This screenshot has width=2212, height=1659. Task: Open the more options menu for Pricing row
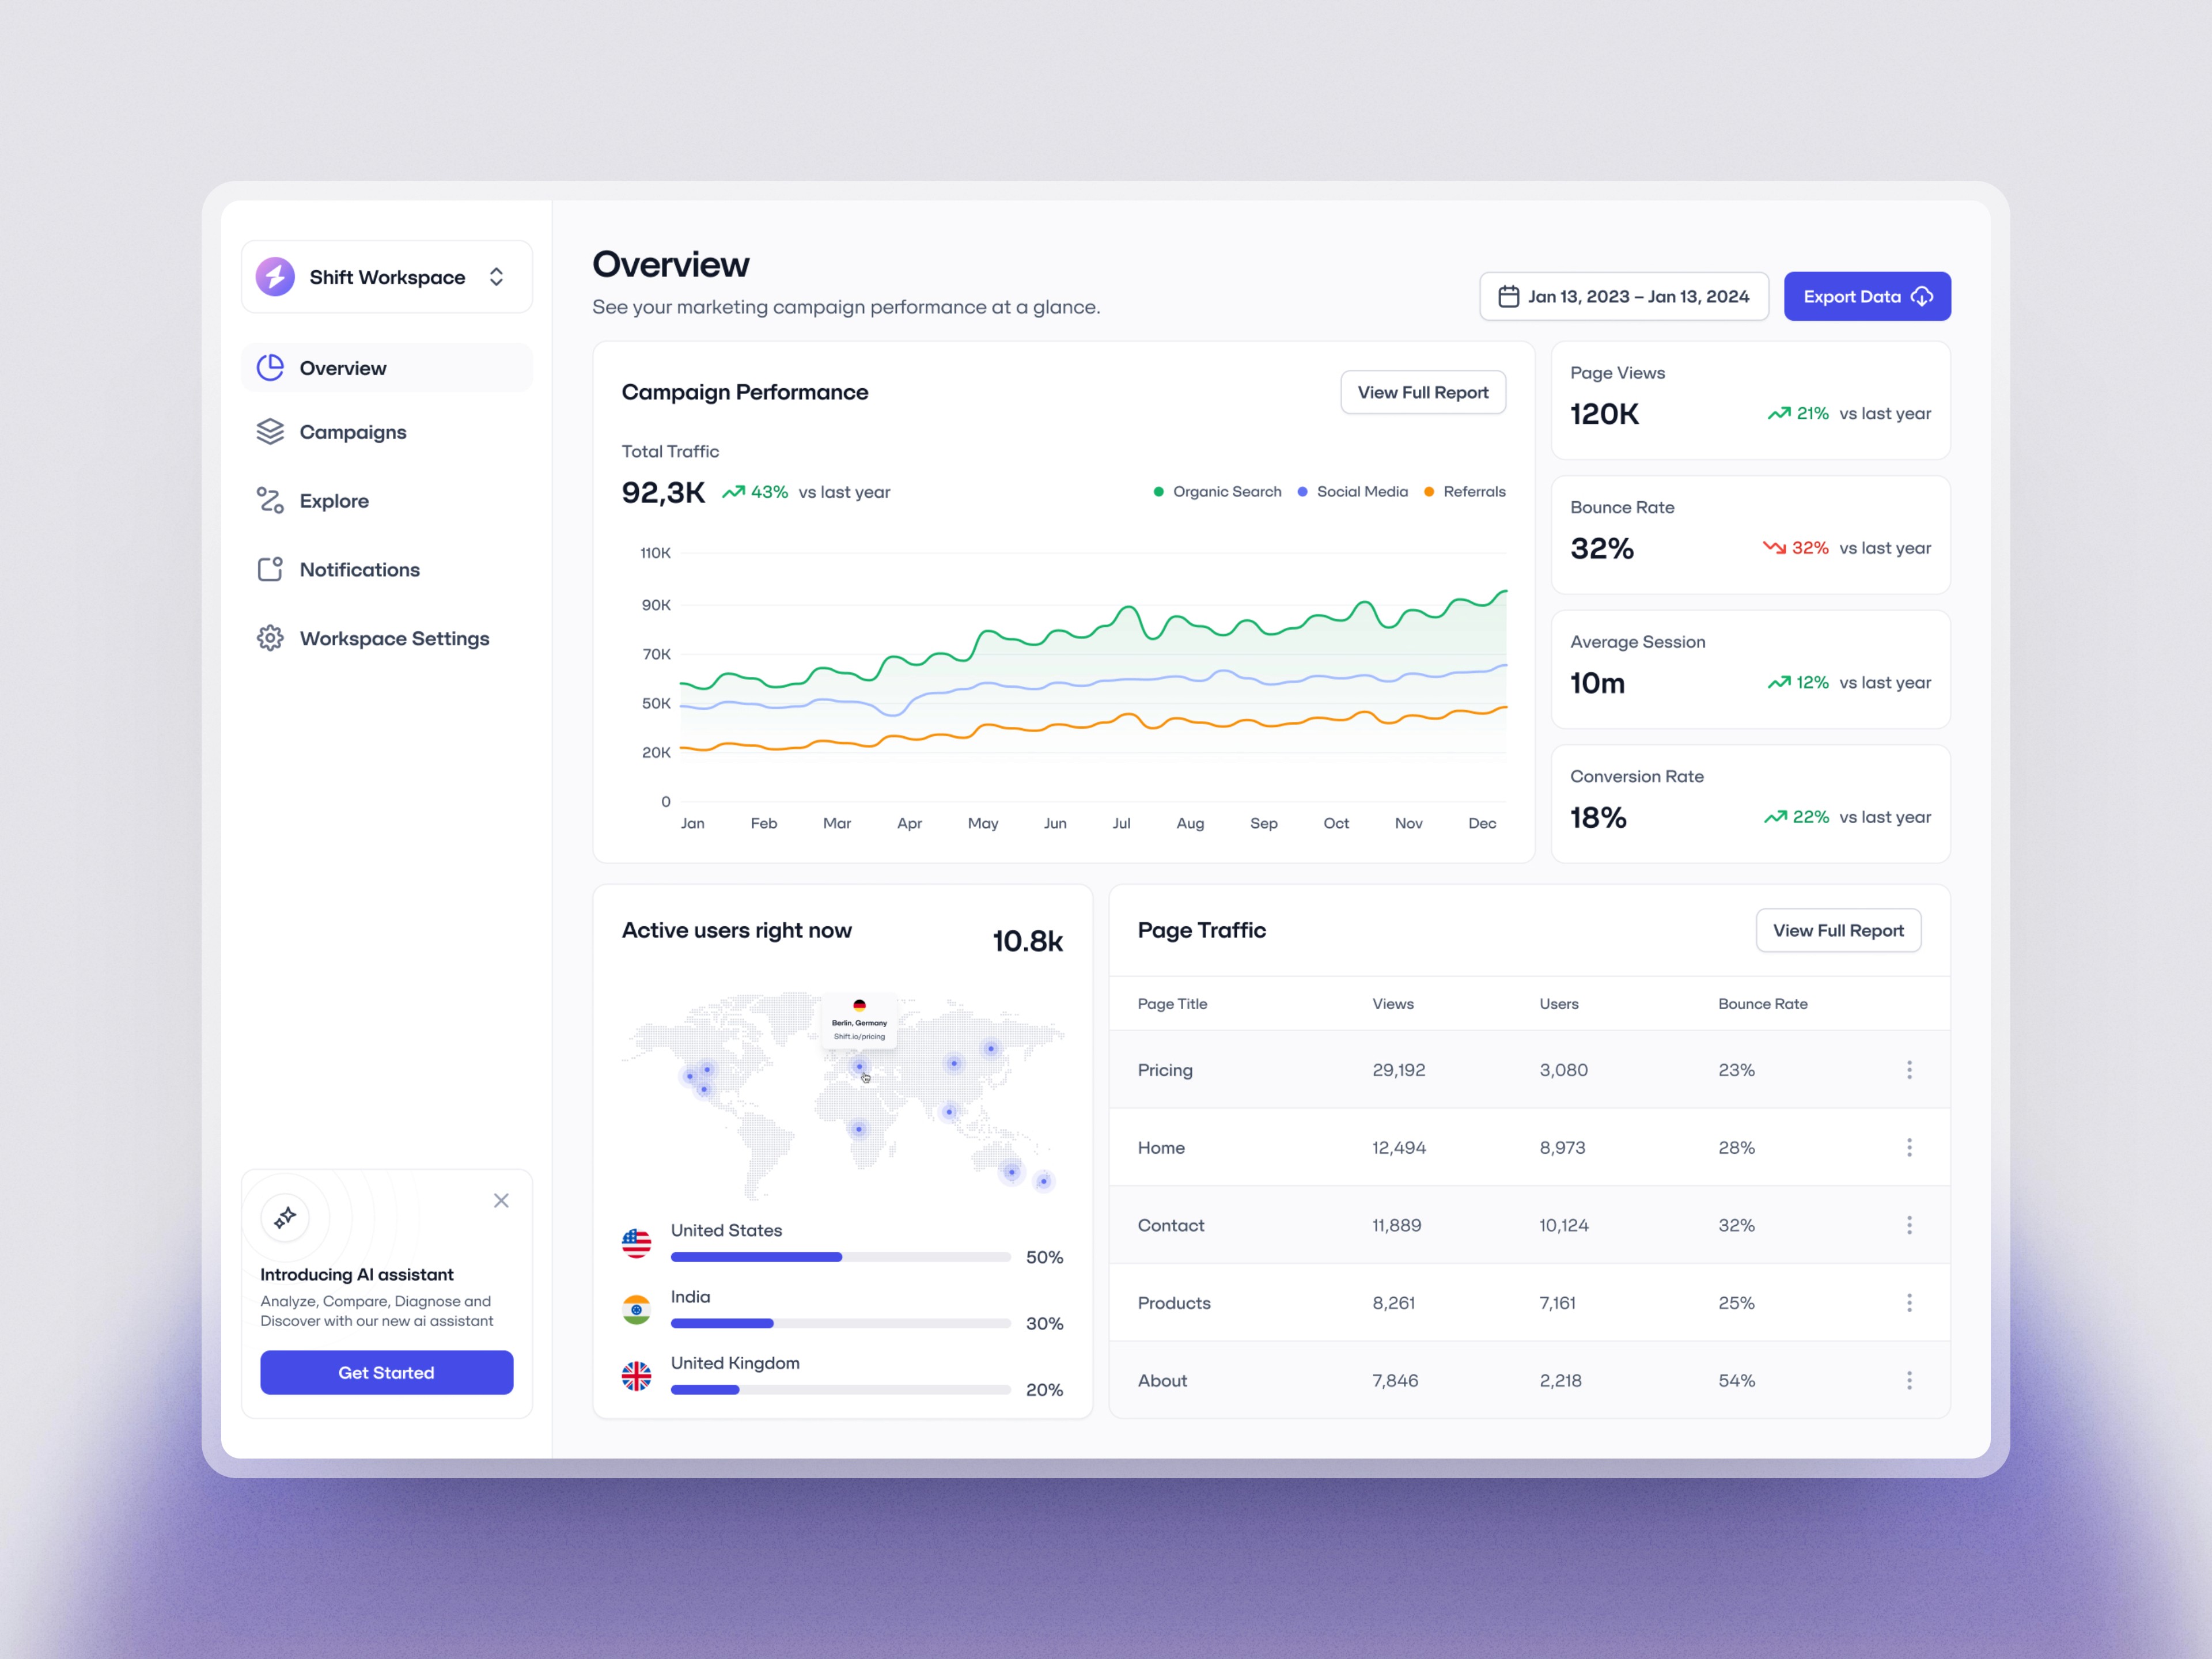[x=1909, y=1069]
